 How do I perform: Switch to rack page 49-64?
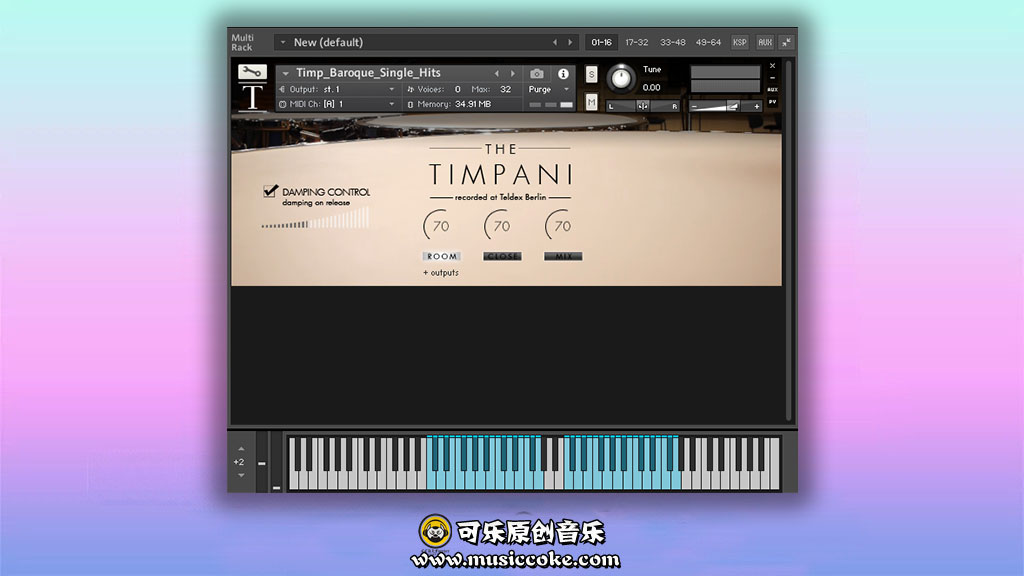708,42
